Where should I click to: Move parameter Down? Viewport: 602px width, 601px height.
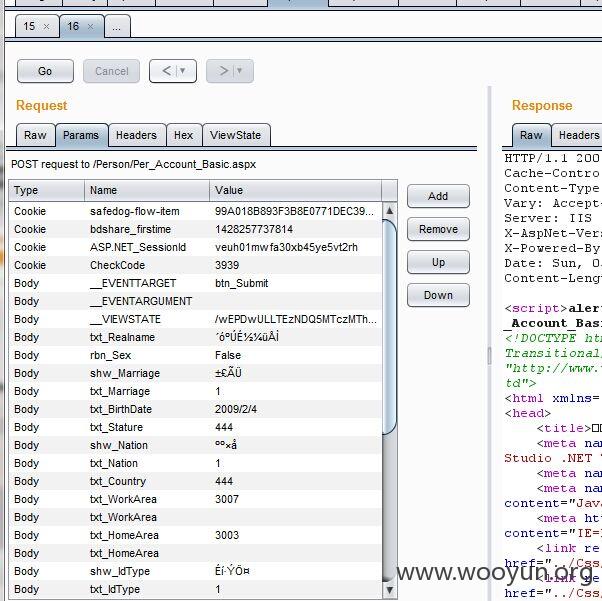click(x=438, y=295)
